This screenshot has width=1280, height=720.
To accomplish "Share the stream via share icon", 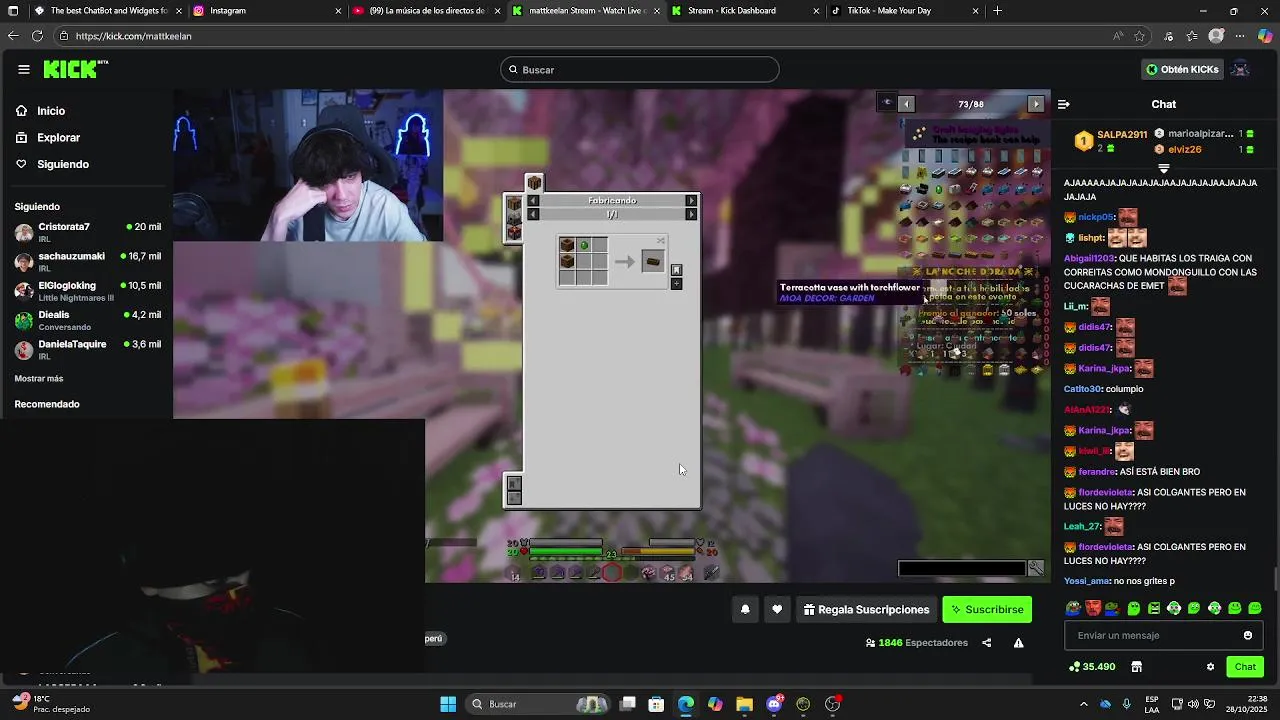I will tap(987, 643).
